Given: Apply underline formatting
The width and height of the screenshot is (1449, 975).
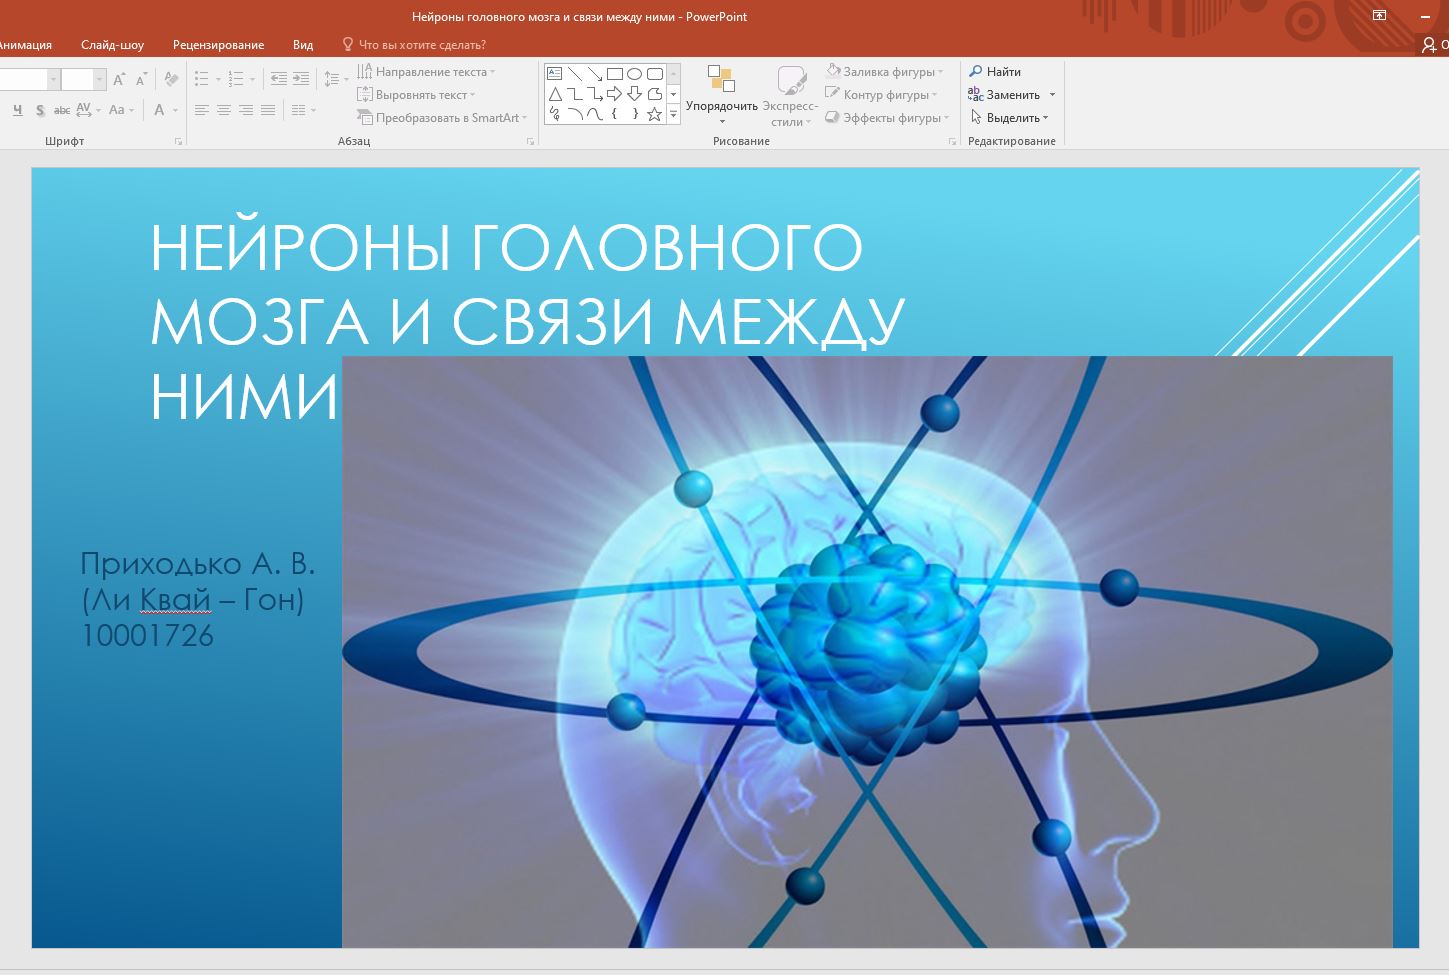Looking at the screenshot, I should pos(17,110).
